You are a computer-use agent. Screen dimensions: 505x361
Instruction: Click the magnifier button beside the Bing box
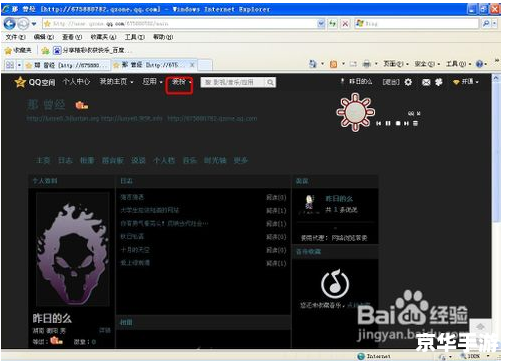(486, 23)
